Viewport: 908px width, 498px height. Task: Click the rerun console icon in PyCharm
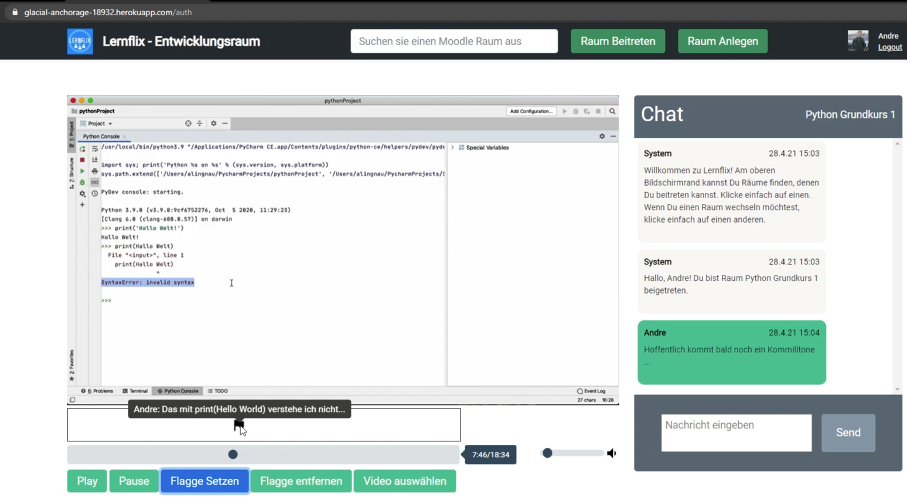coord(82,149)
